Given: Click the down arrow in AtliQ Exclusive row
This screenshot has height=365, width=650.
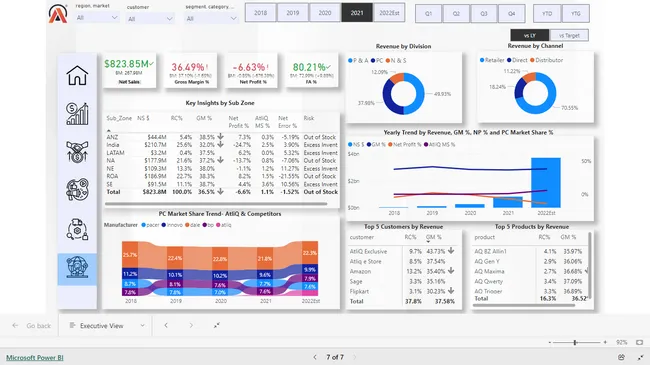Looking at the screenshot, I should click(451, 251).
